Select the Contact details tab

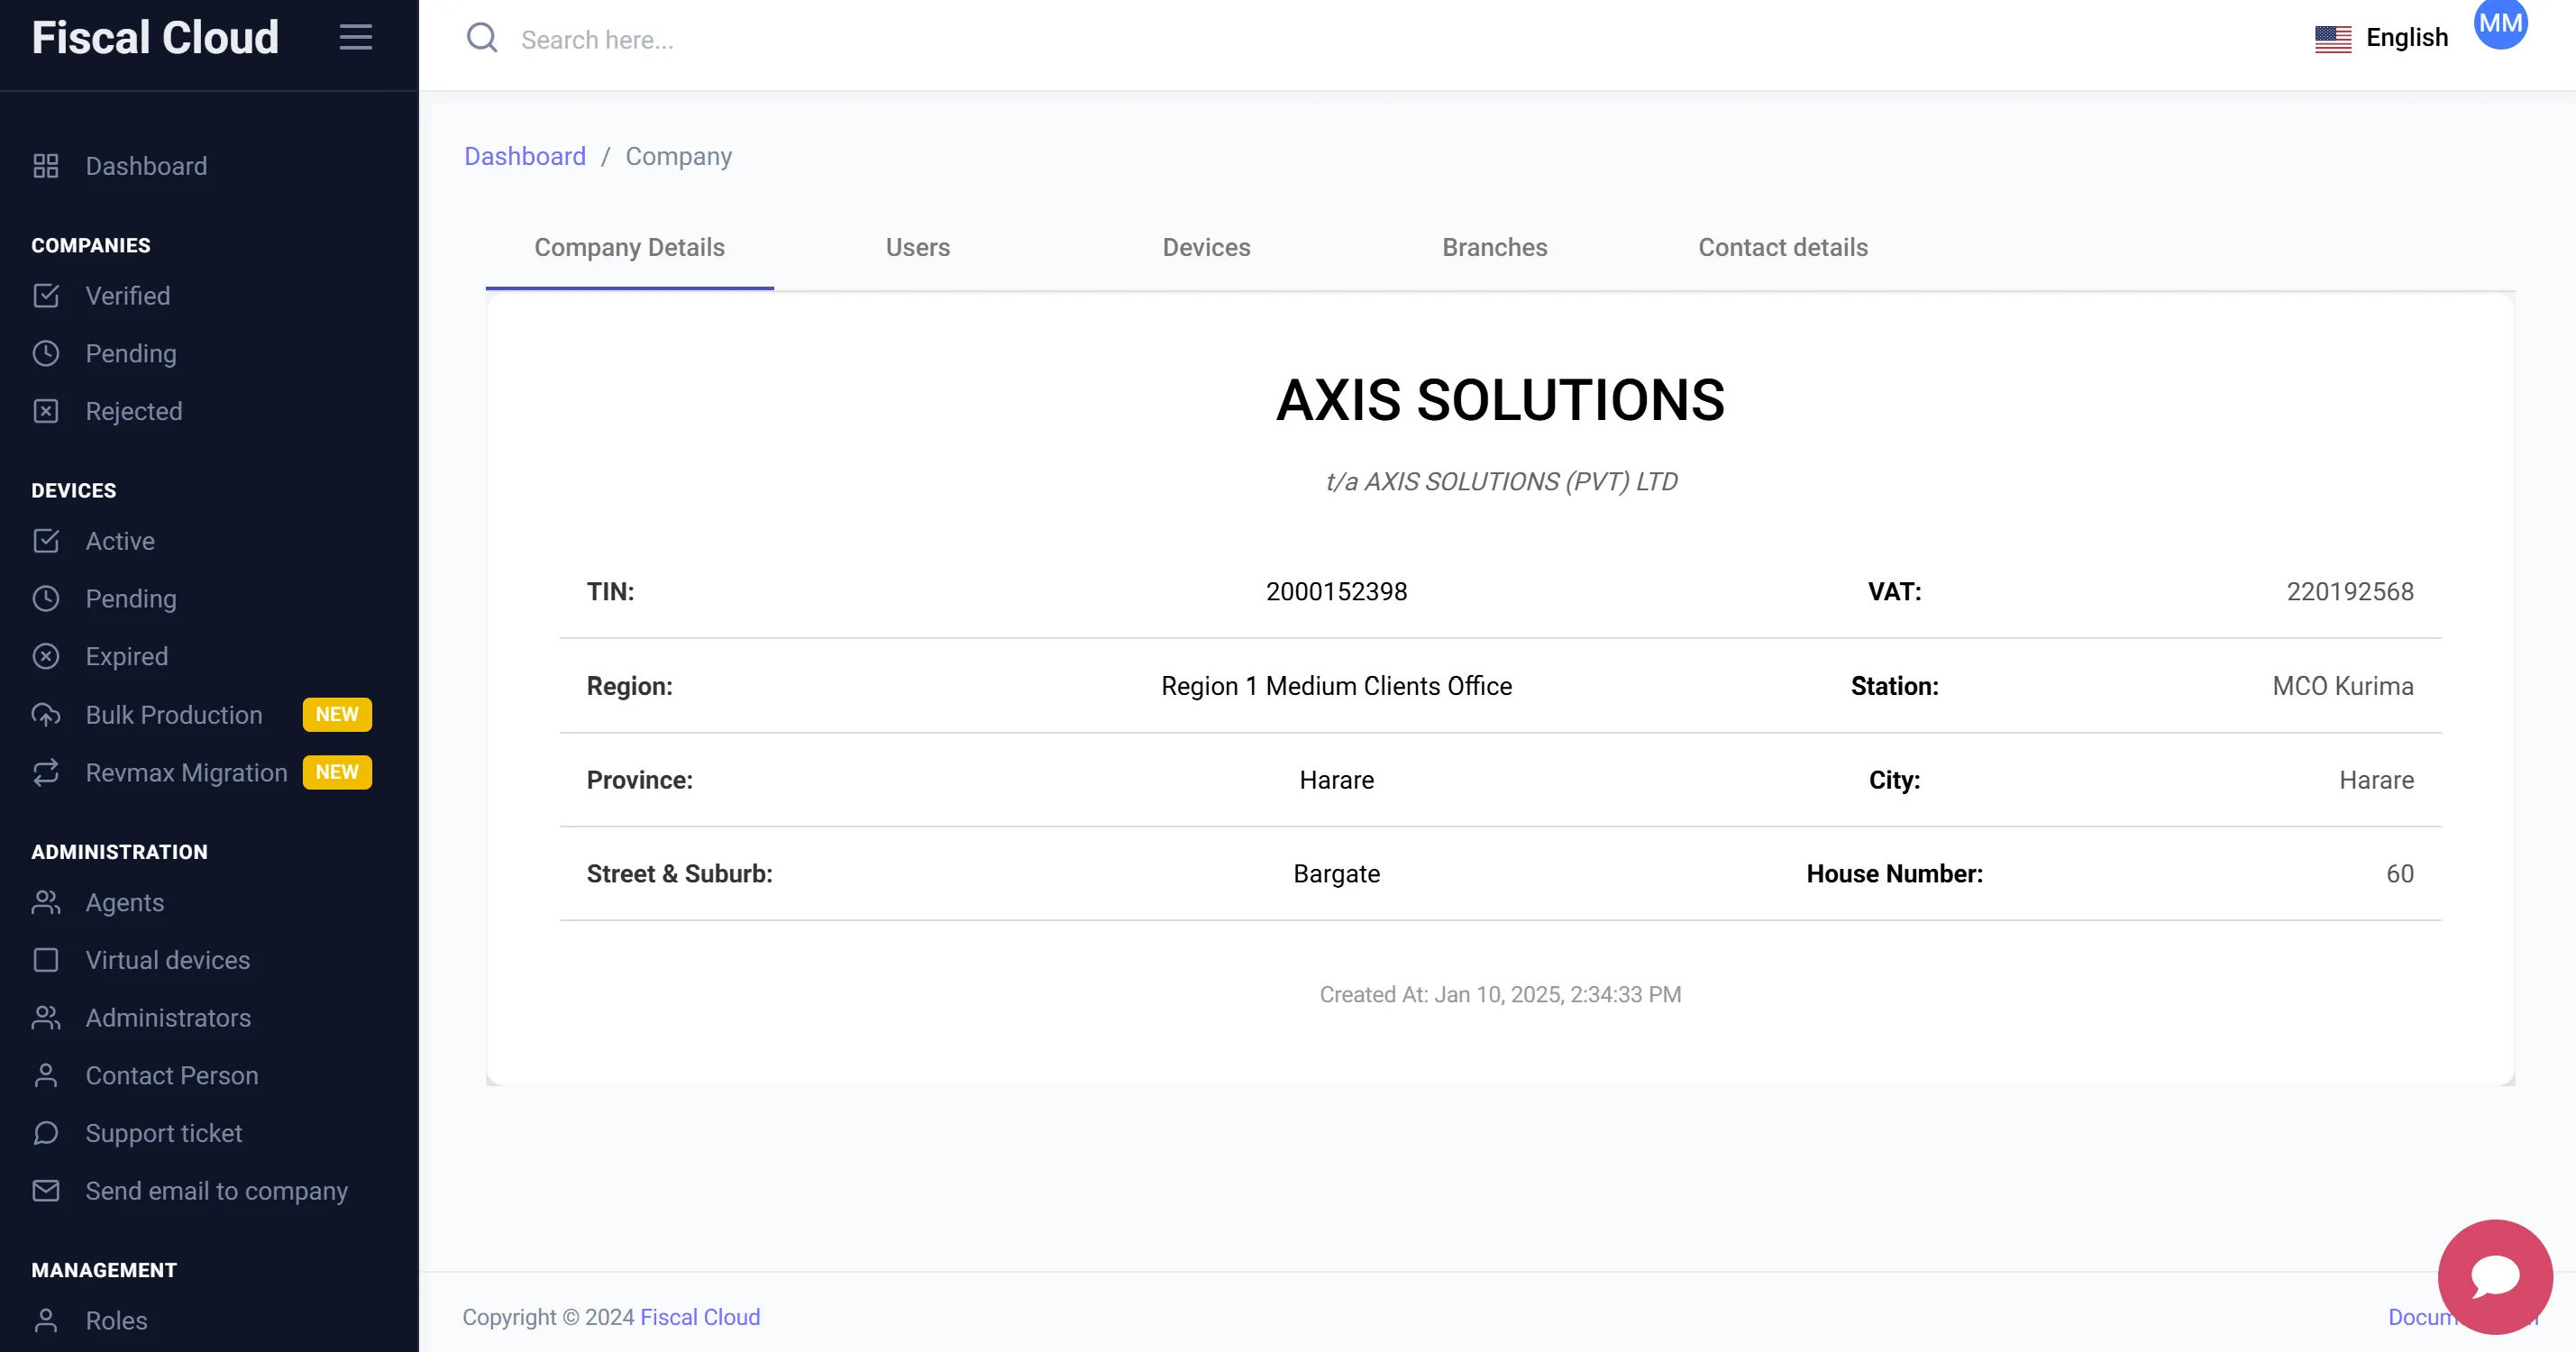1782,248
